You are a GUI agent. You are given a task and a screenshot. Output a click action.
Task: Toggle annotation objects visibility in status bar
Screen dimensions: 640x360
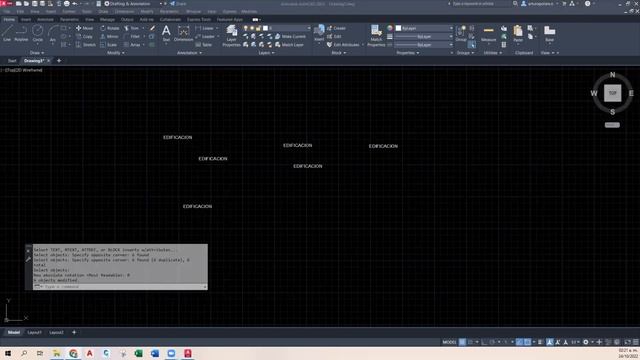coord(550,342)
